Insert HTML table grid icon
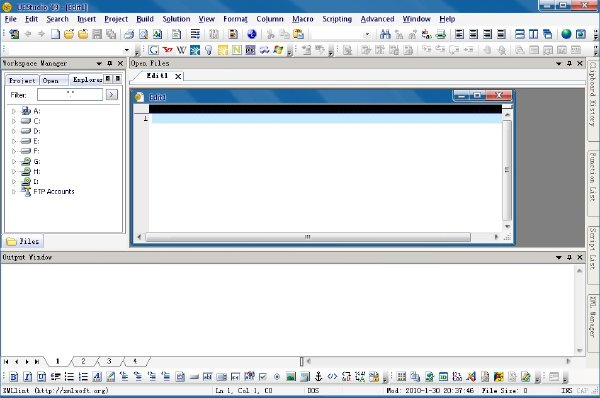Viewport: 600px width, 398px height. point(401,377)
